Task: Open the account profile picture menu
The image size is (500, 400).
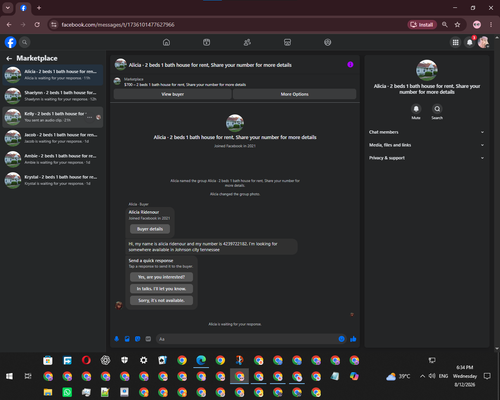Action: [x=483, y=42]
